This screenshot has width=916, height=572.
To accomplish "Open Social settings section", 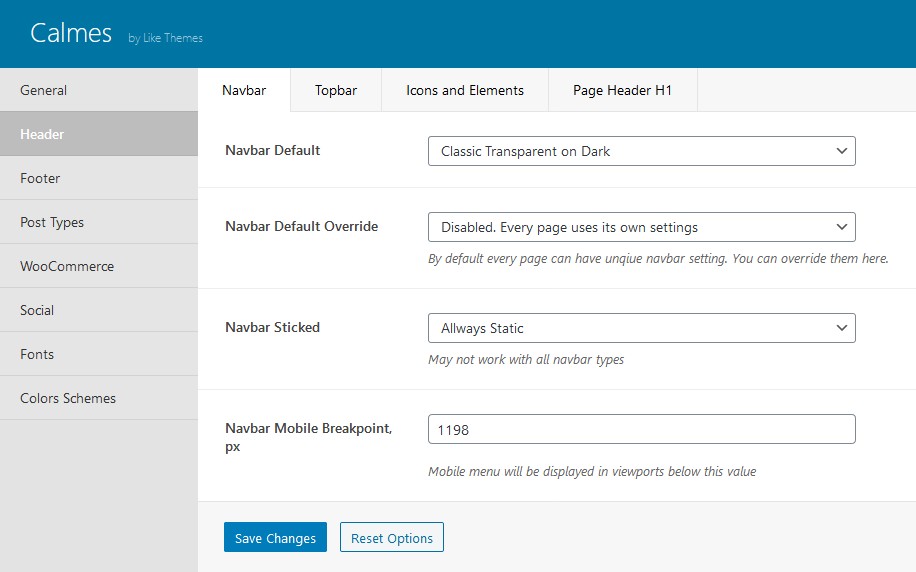I will pos(99,310).
